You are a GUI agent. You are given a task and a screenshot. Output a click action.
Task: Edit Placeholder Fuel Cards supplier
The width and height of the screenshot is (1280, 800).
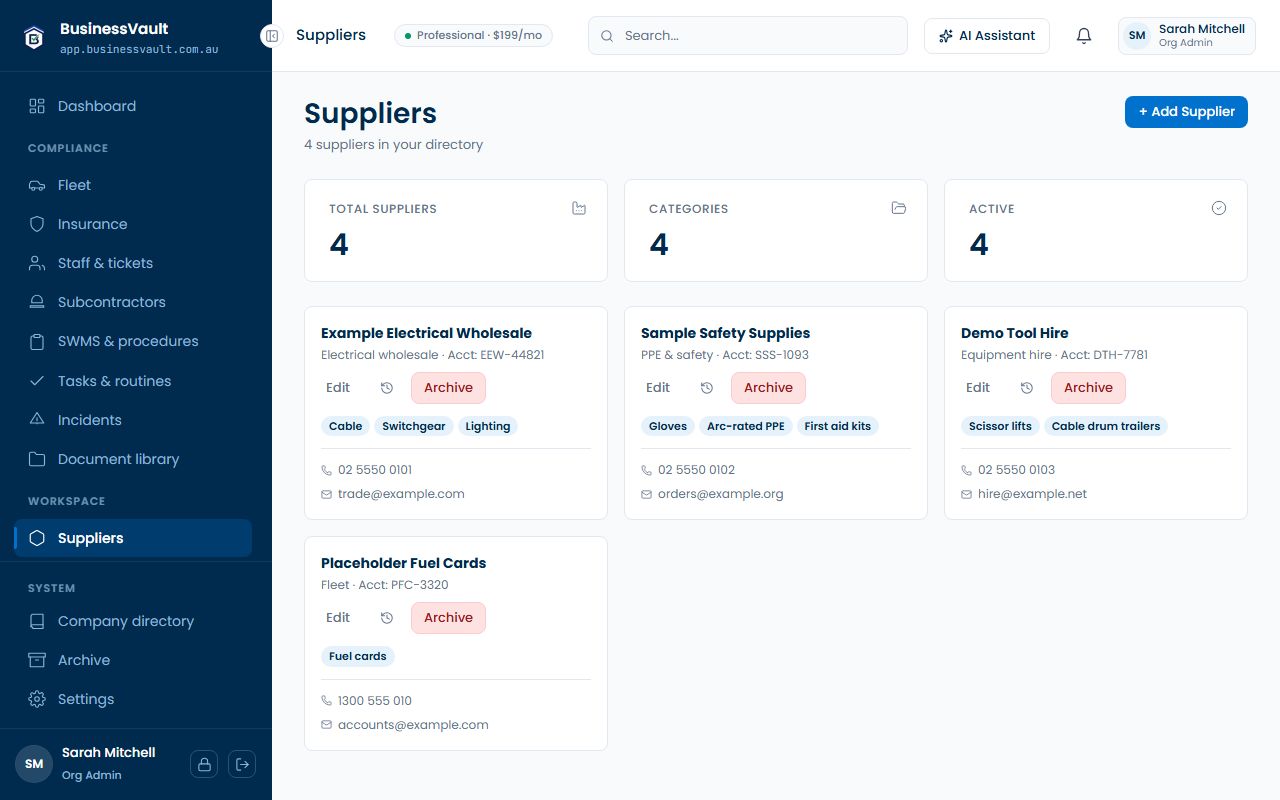point(338,618)
